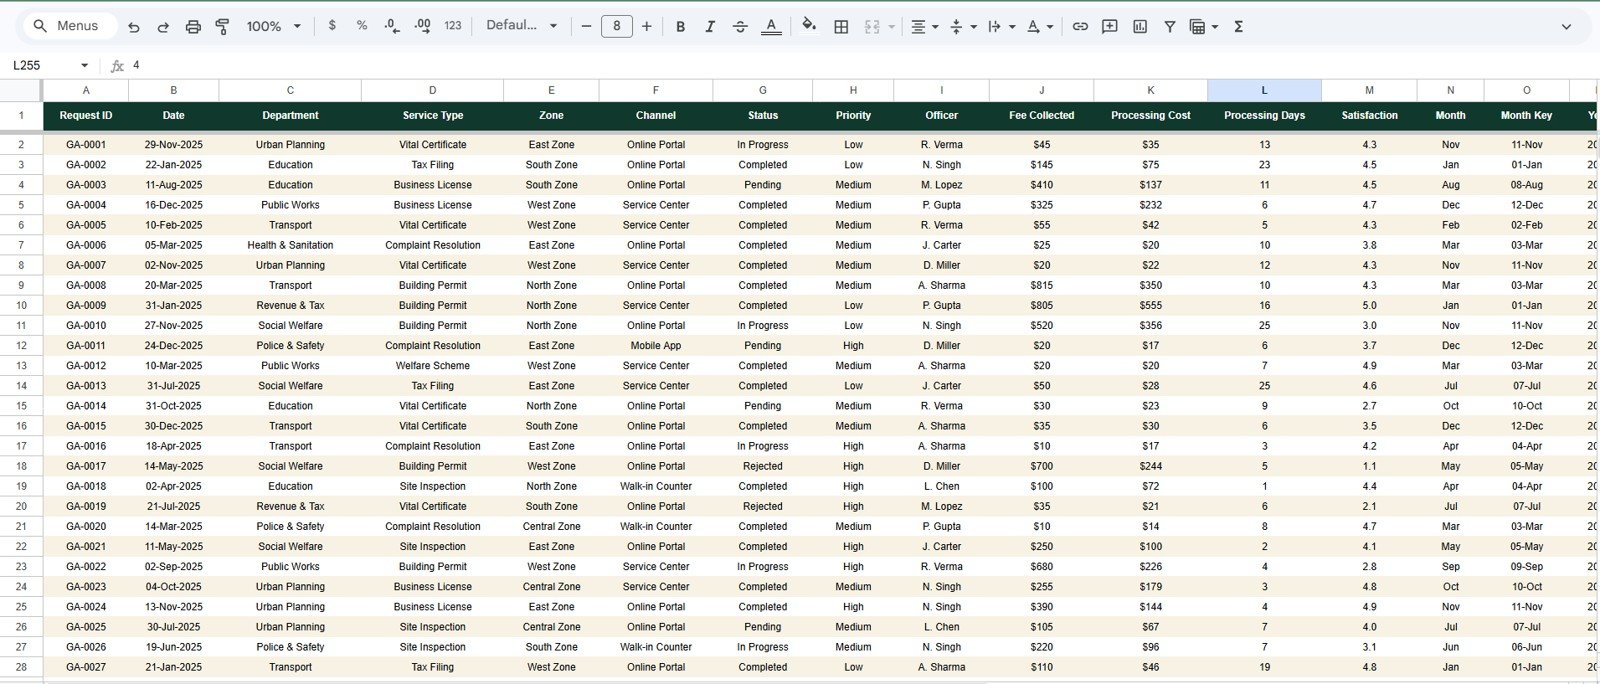Open the text wrapping dropdown
The image size is (1600, 684).
point(1001,27)
